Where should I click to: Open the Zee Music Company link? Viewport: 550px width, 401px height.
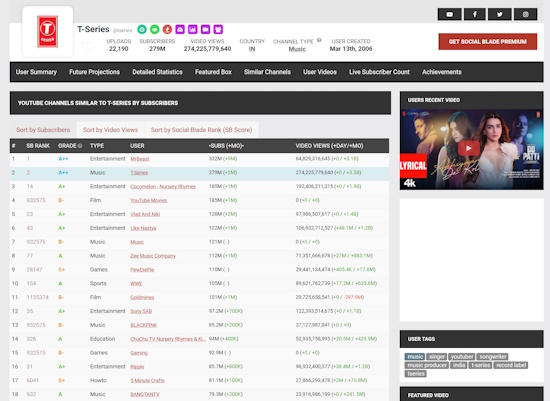click(153, 256)
